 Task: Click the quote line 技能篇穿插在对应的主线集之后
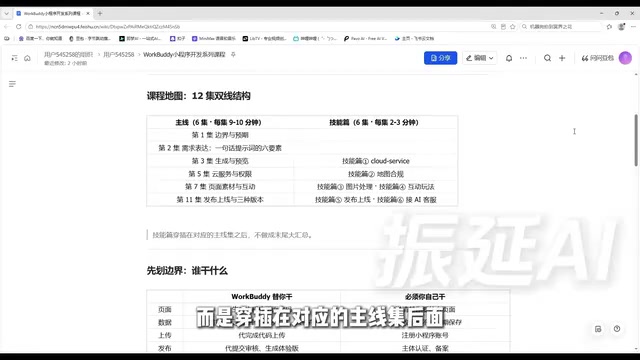click(232, 235)
